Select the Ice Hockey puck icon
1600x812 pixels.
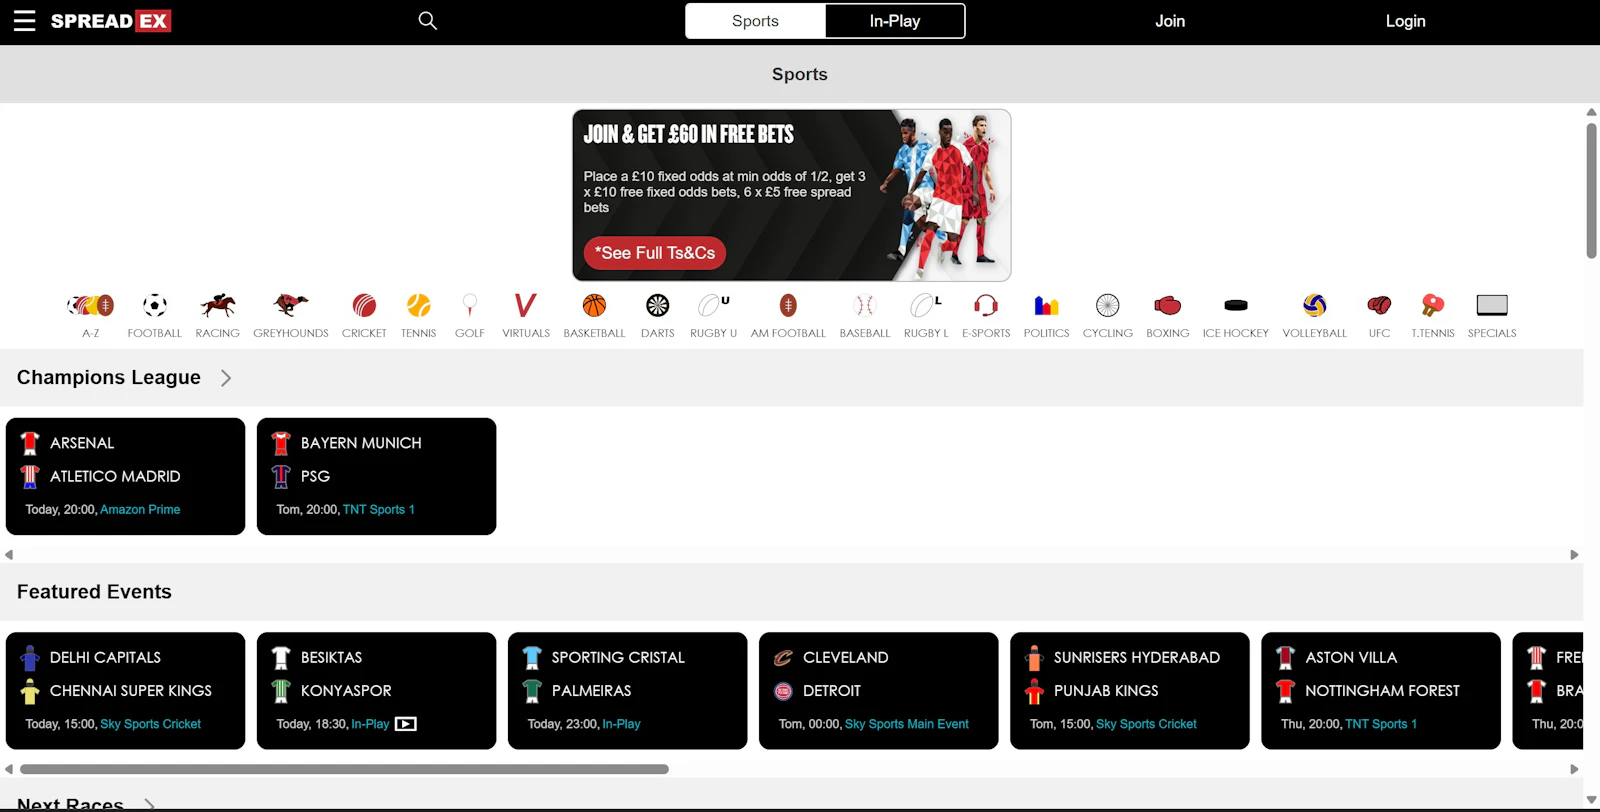click(1236, 305)
